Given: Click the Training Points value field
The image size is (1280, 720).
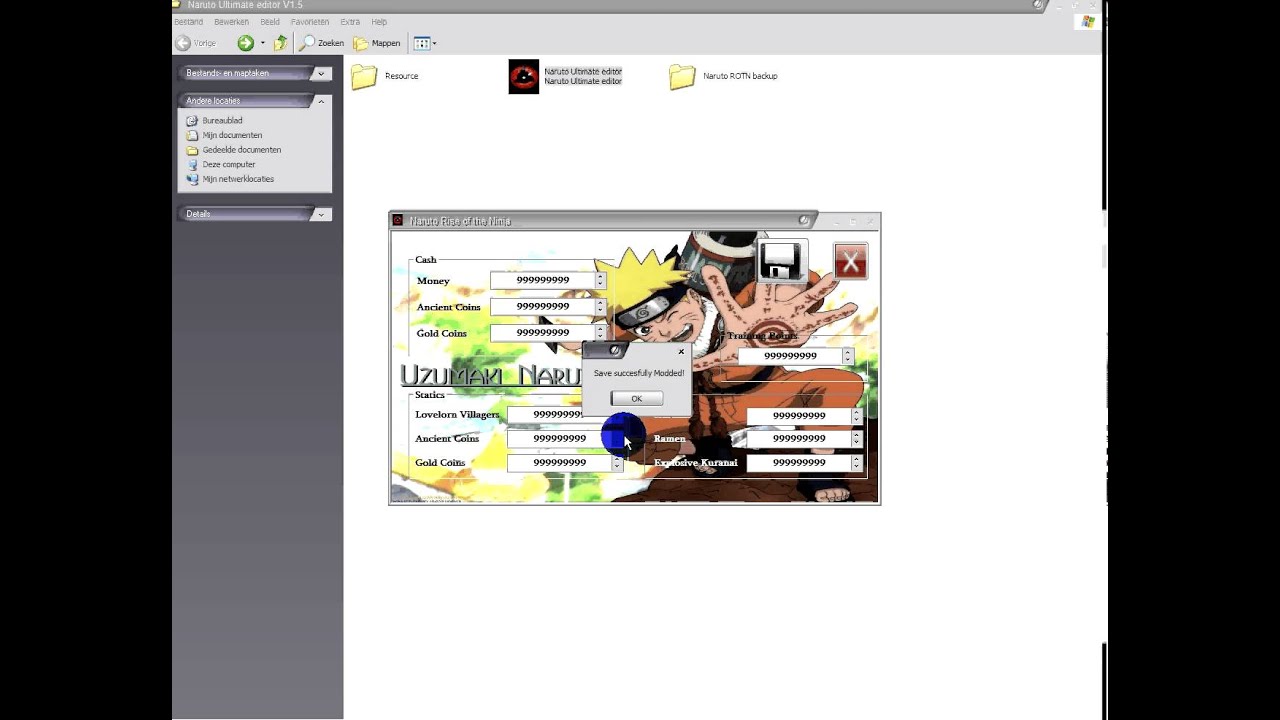Looking at the screenshot, I should 790,355.
